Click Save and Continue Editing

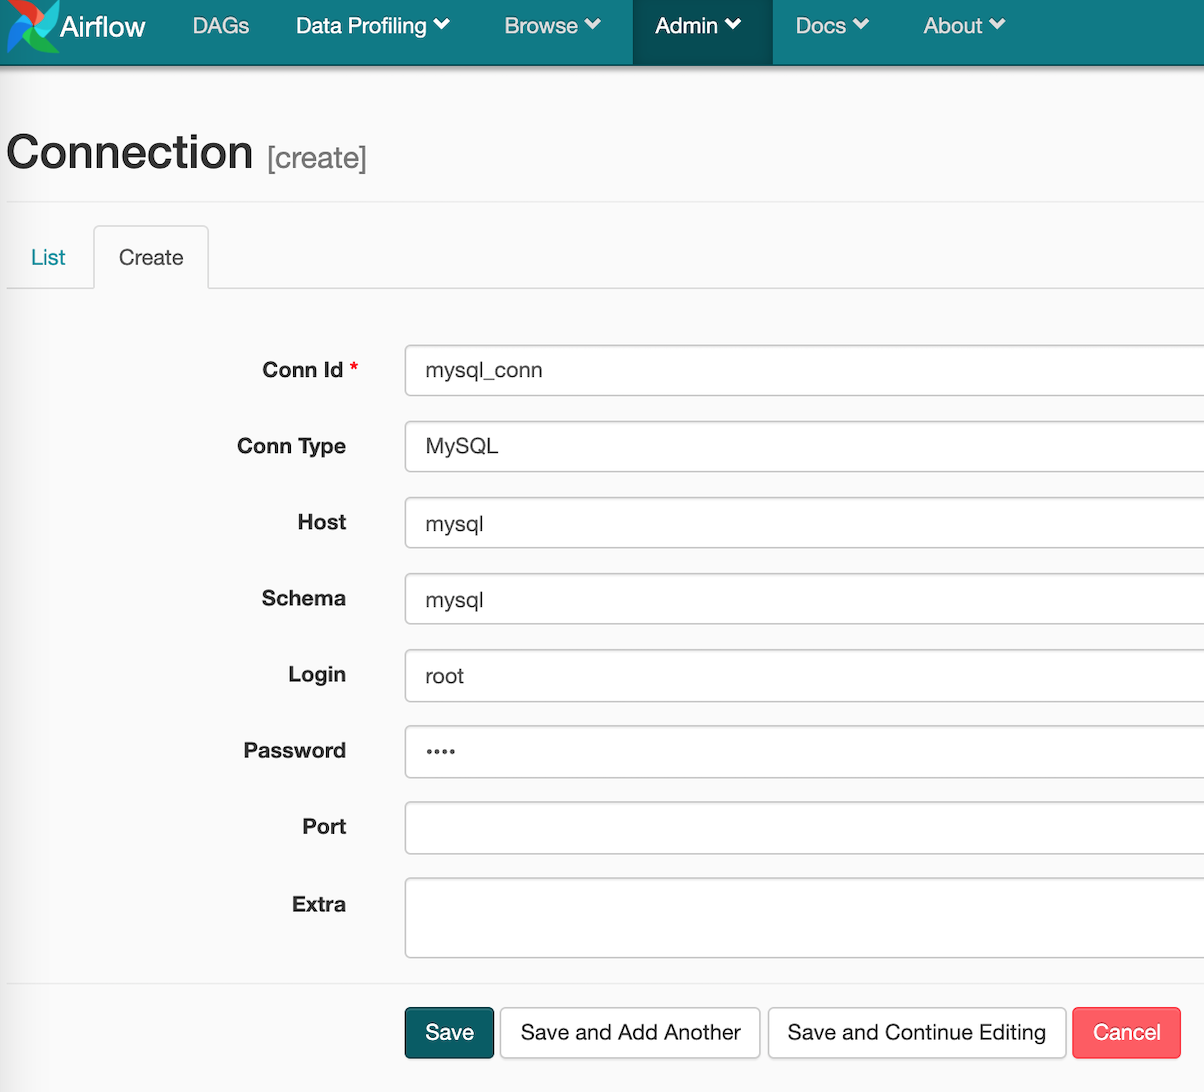[x=916, y=1032]
